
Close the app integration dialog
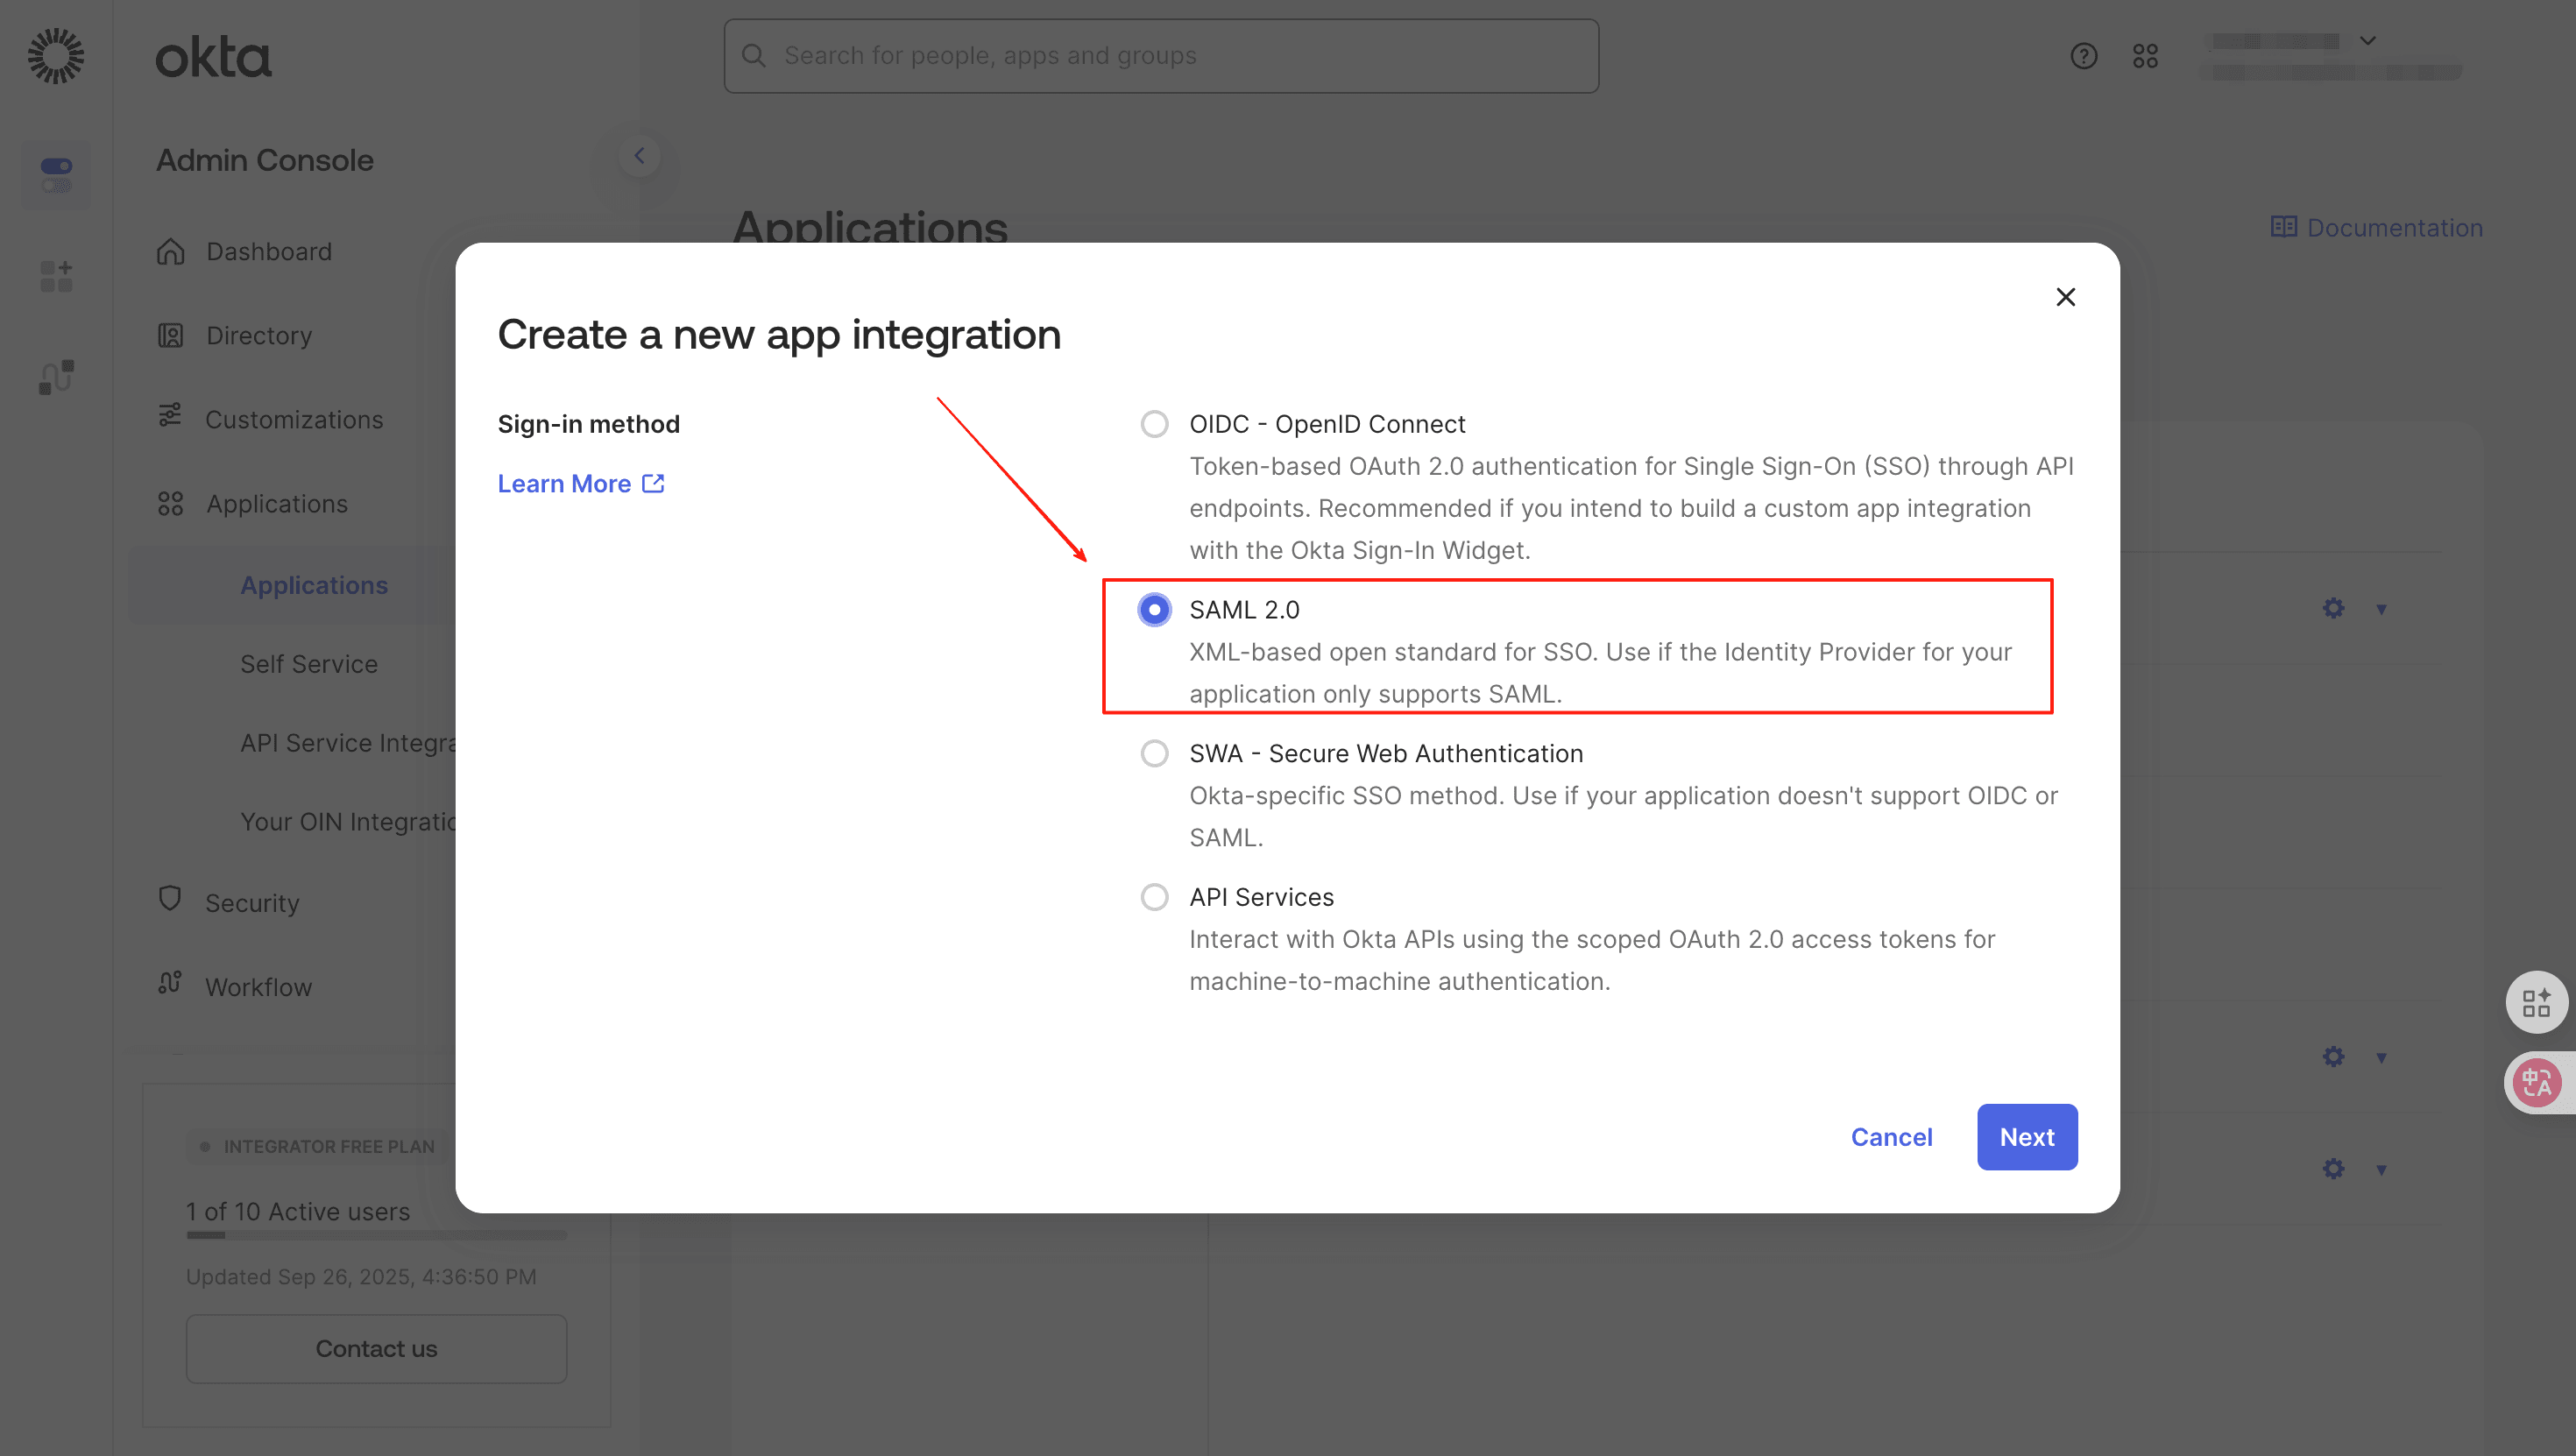tap(2065, 297)
